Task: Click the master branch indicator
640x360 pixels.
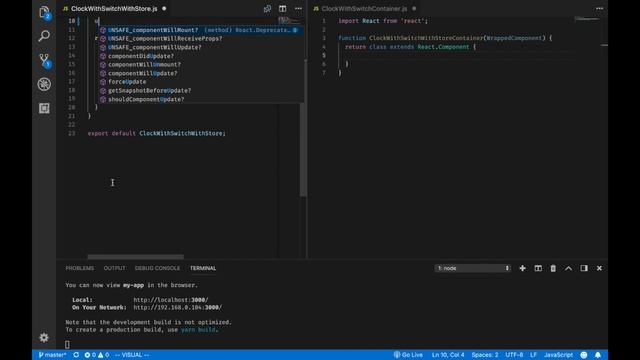Action: pos(52,355)
